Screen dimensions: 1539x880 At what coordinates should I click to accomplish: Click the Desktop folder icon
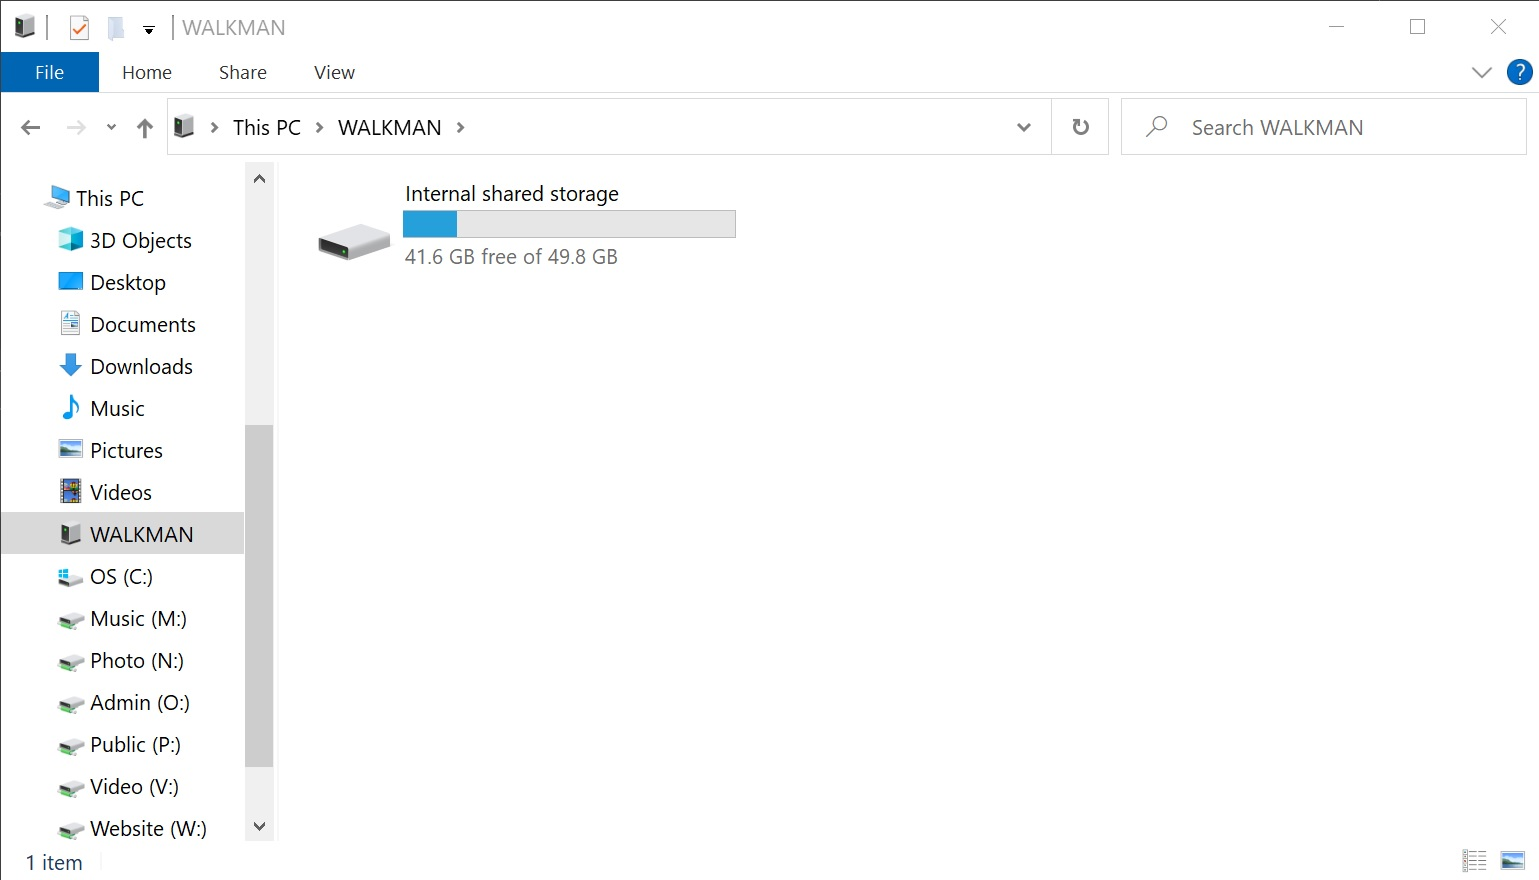tap(71, 281)
